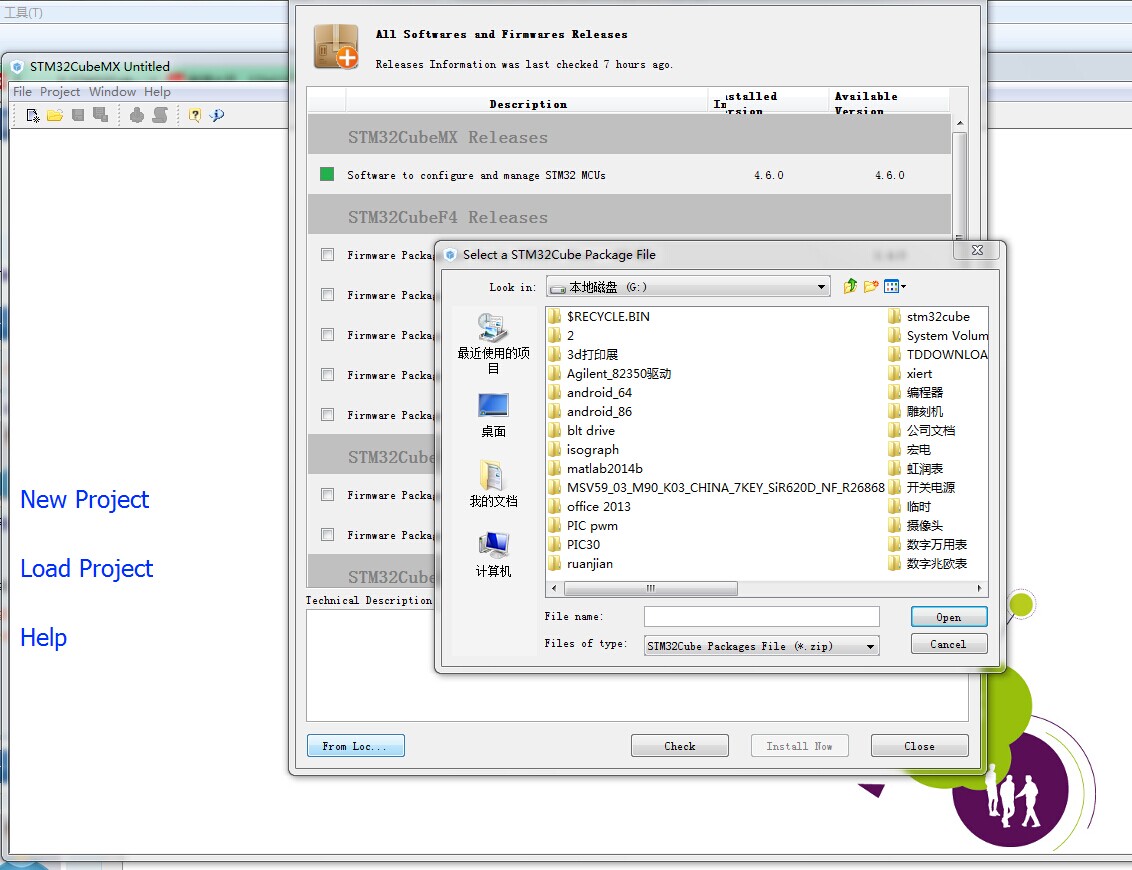Click the folder icon beside blt drive

point(554,430)
